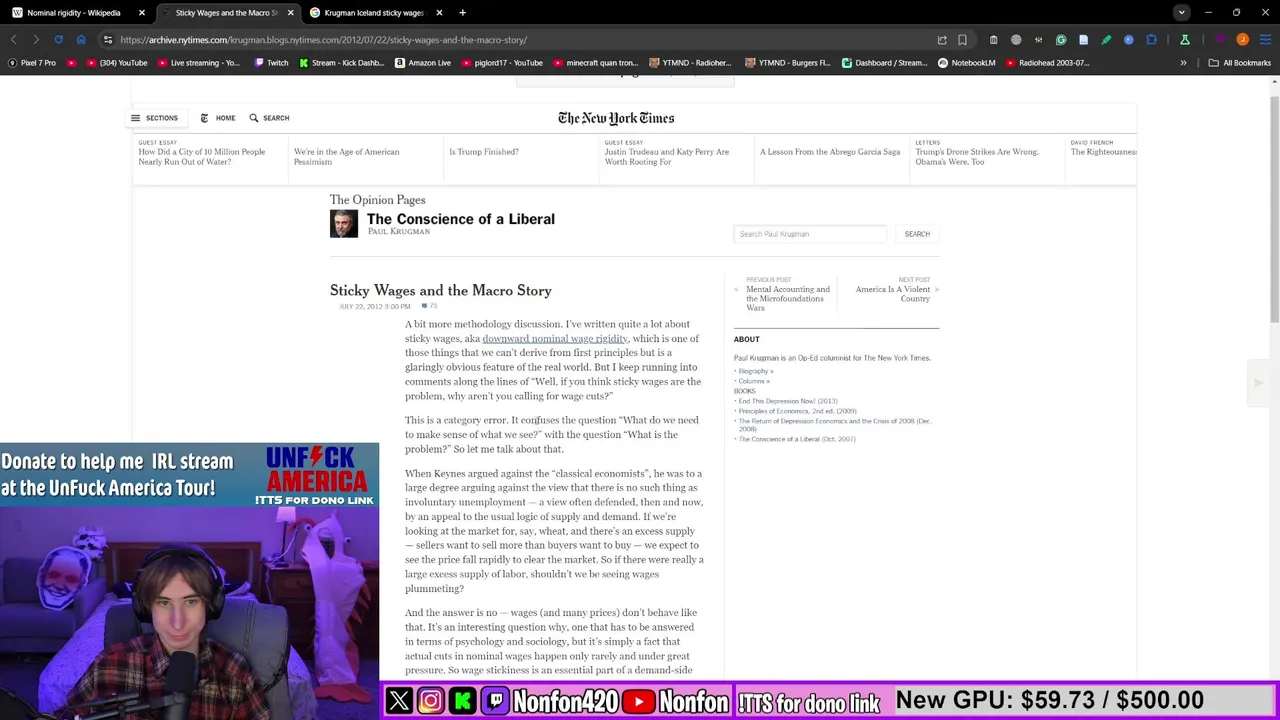The width and height of the screenshot is (1280, 720).
Task: Click the comments count icon below headline
Action: [x=430, y=306]
